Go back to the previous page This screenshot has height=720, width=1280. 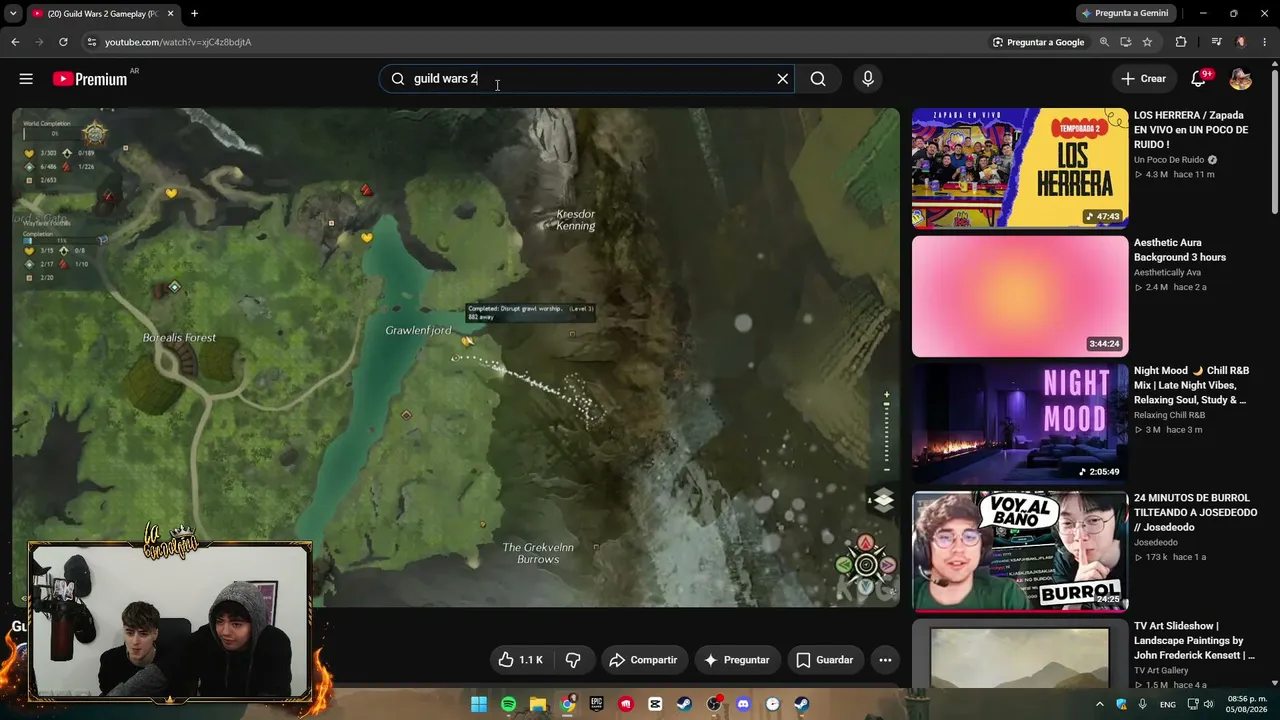tap(15, 42)
